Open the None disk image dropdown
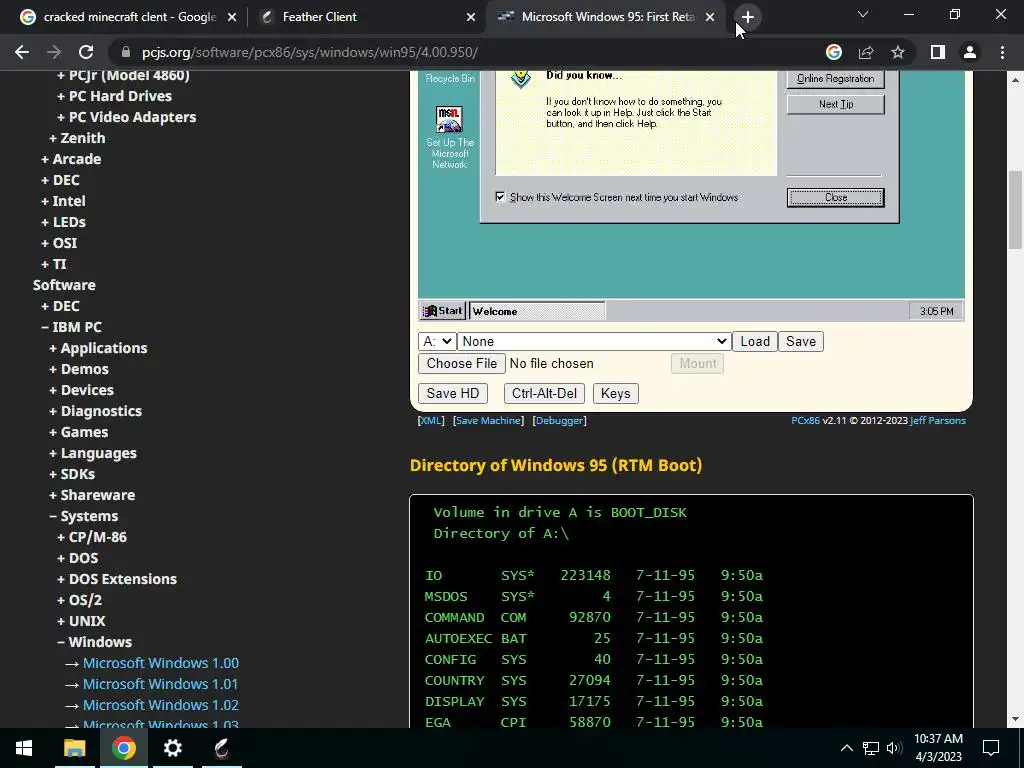The width and height of the screenshot is (1024, 768). pyautogui.click(x=594, y=342)
